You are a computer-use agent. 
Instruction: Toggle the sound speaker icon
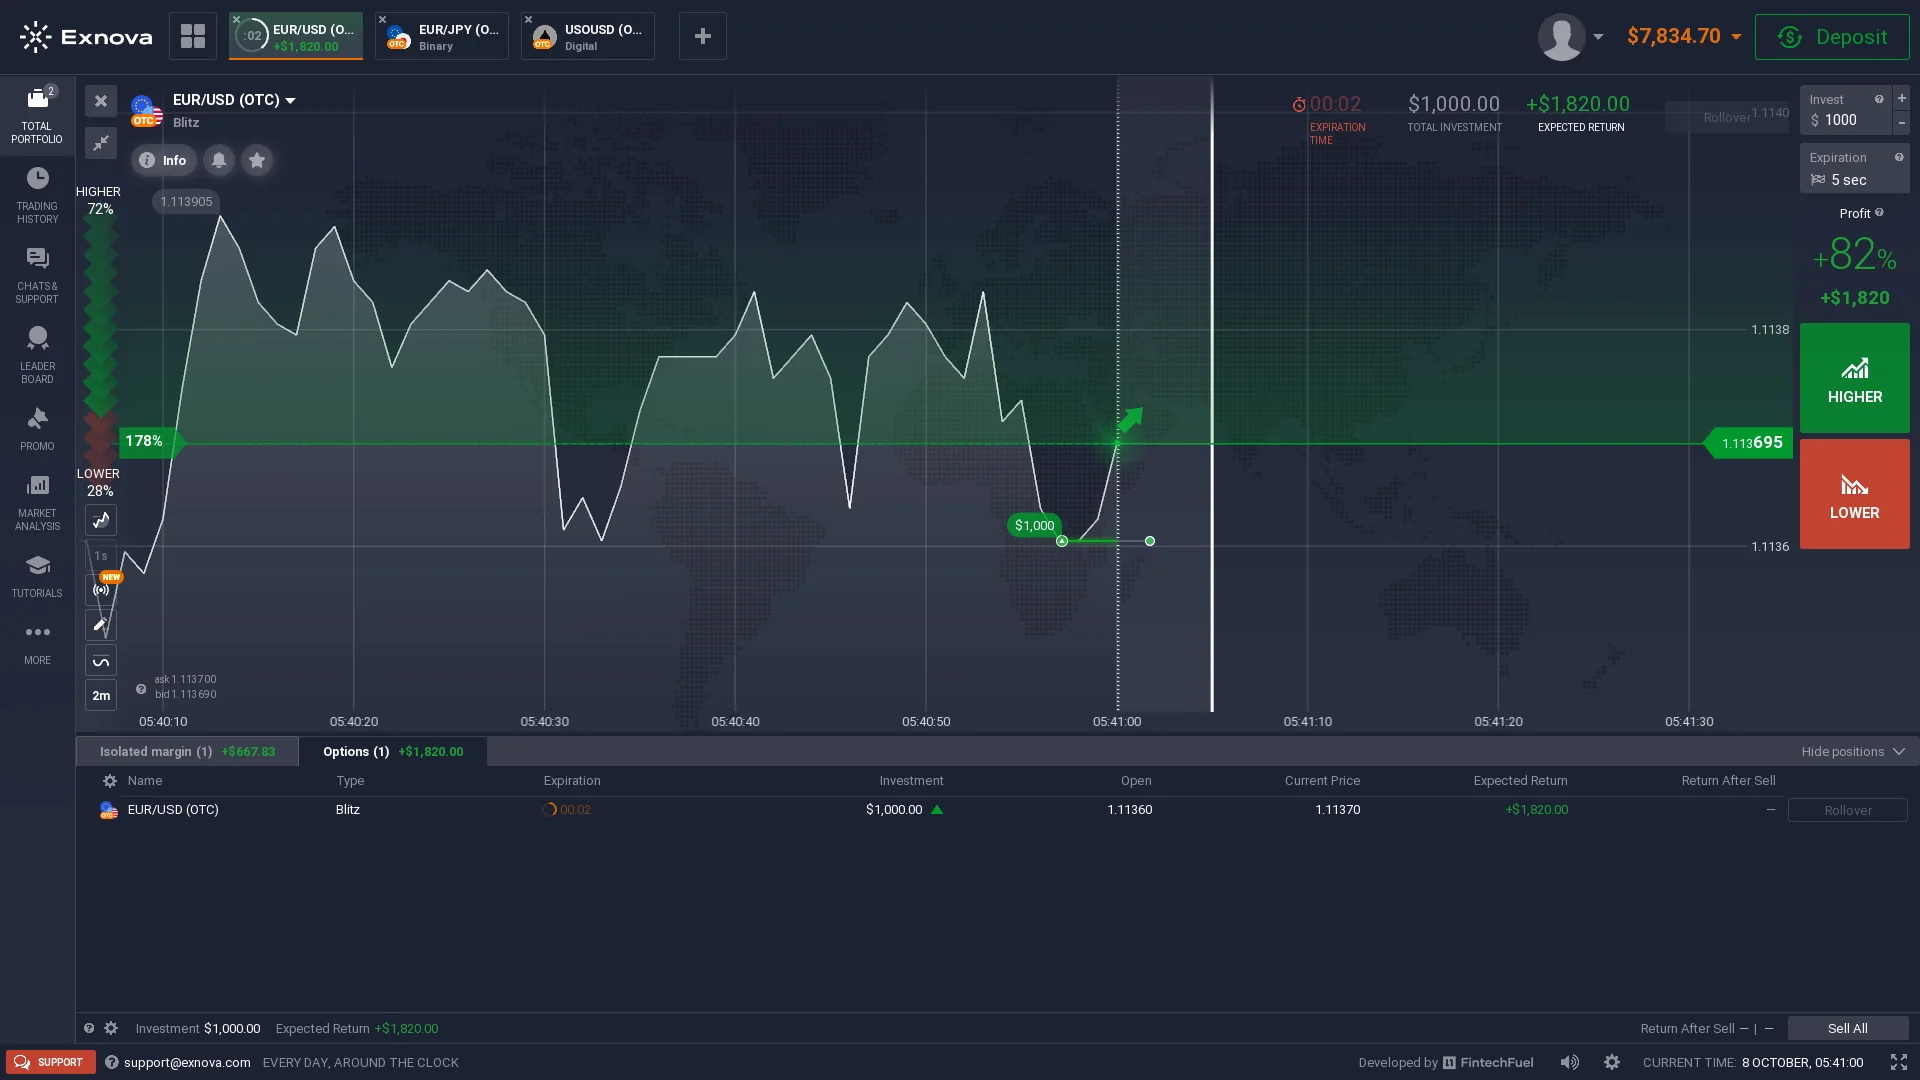coord(1570,1062)
